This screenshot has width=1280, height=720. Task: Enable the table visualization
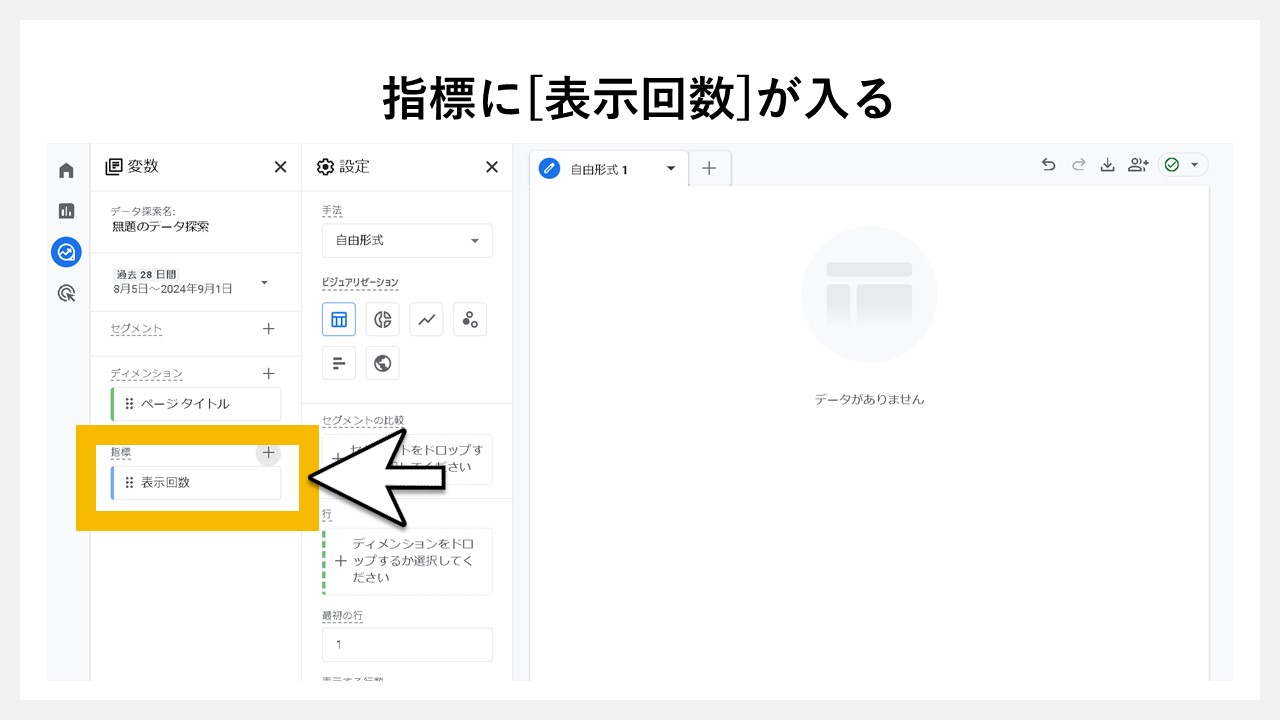pos(338,319)
